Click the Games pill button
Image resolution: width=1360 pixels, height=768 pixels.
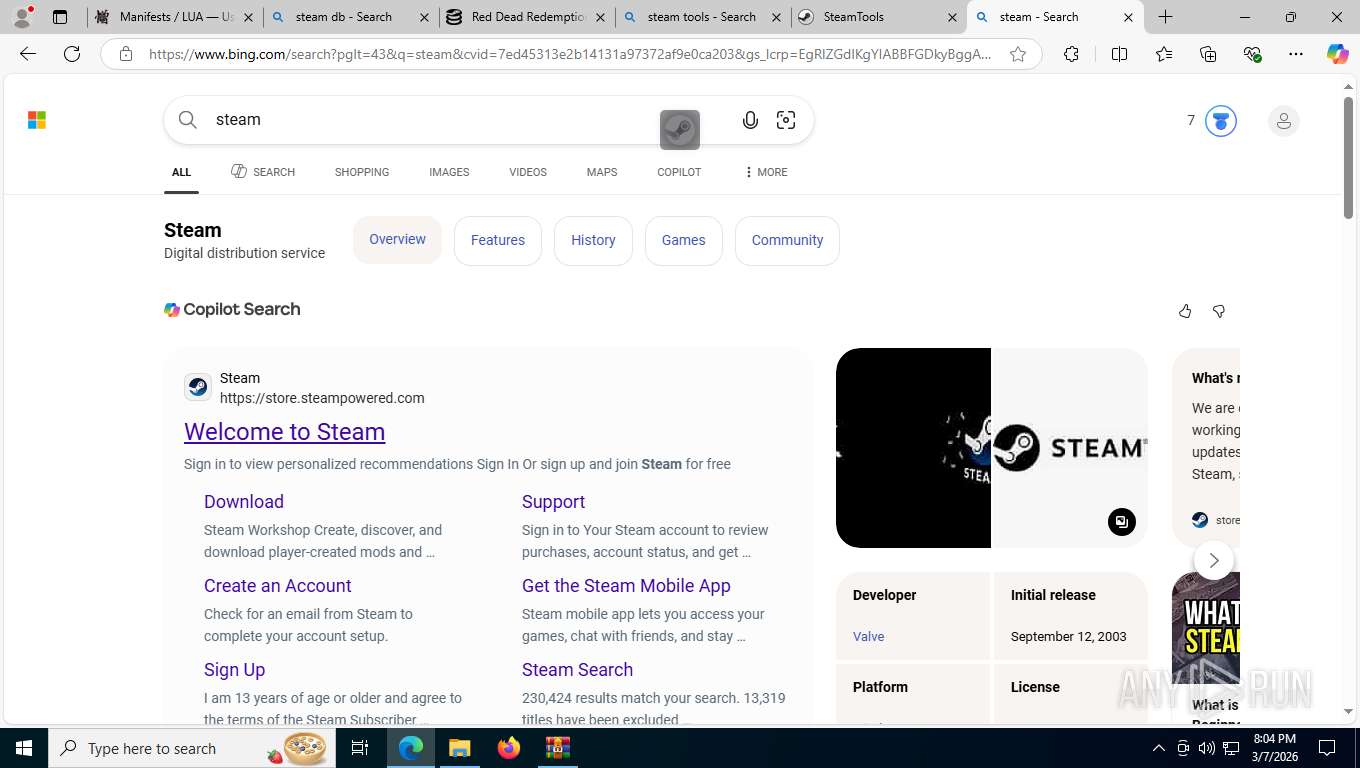pyautogui.click(x=684, y=240)
